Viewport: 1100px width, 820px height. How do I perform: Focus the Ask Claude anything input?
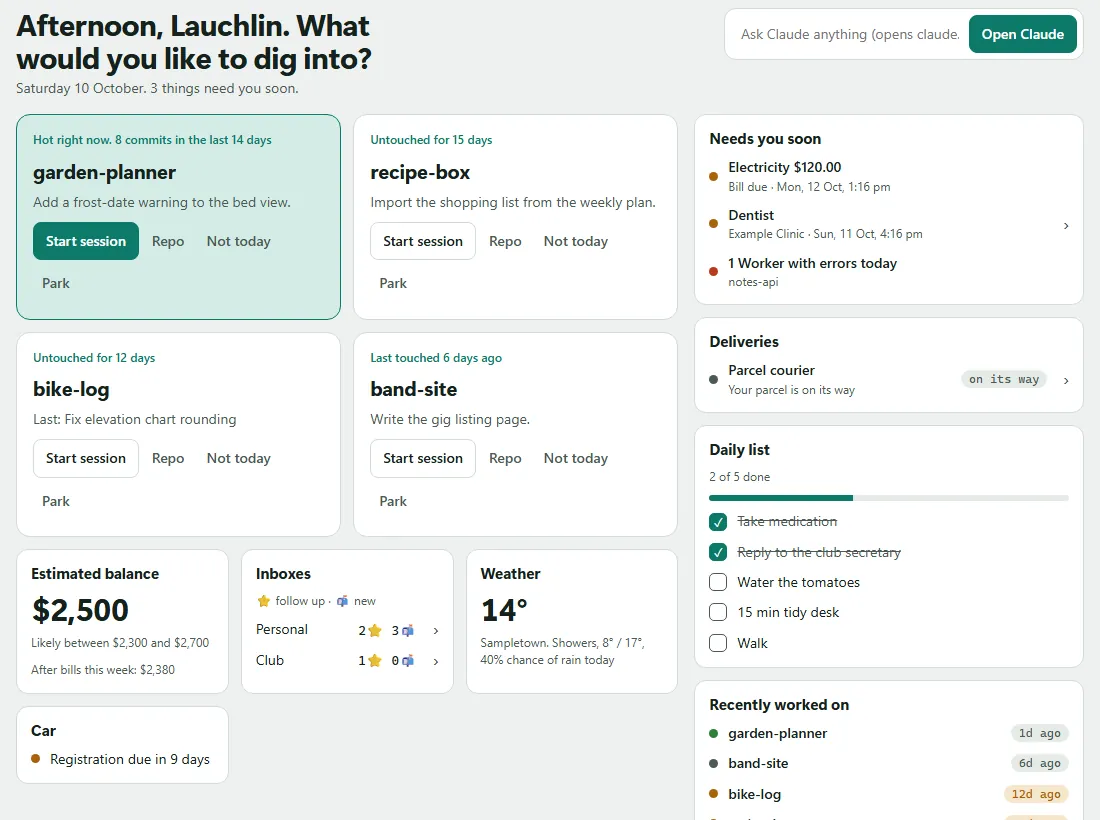pyautogui.click(x=850, y=34)
